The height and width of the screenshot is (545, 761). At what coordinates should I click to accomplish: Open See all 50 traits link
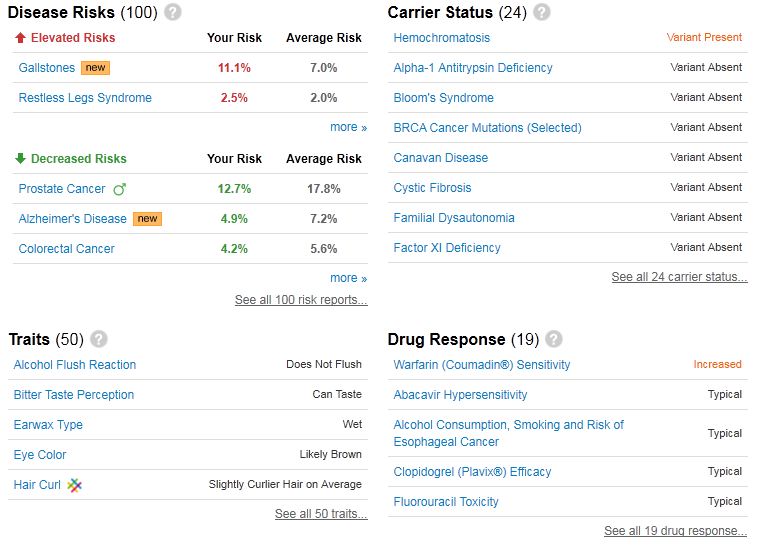321,513
